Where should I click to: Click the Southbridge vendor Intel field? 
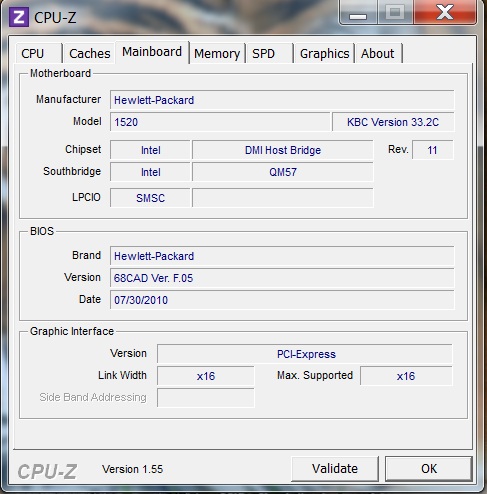point(150,172)
